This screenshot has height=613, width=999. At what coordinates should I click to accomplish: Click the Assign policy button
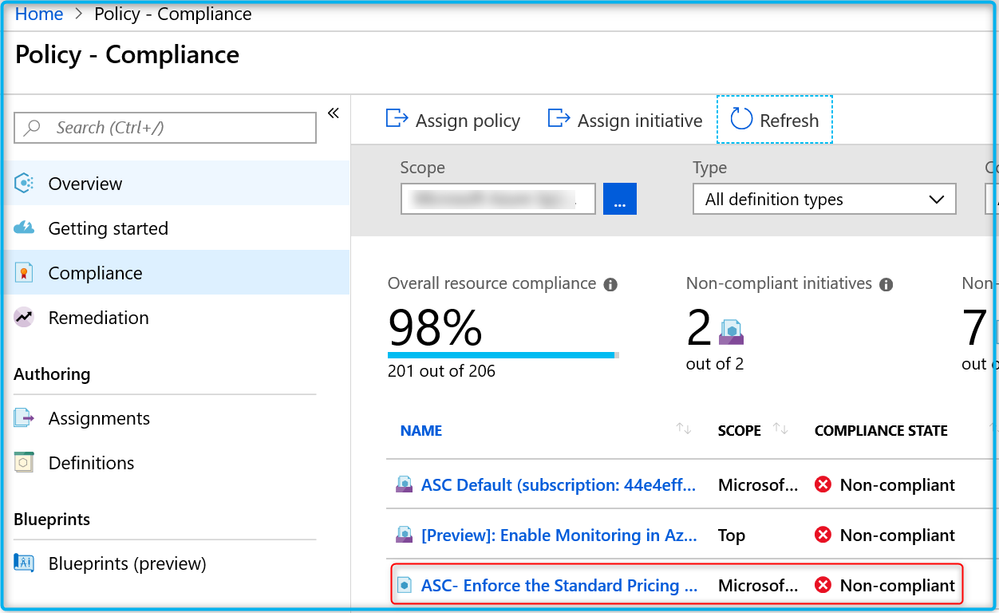pos(453,120)
